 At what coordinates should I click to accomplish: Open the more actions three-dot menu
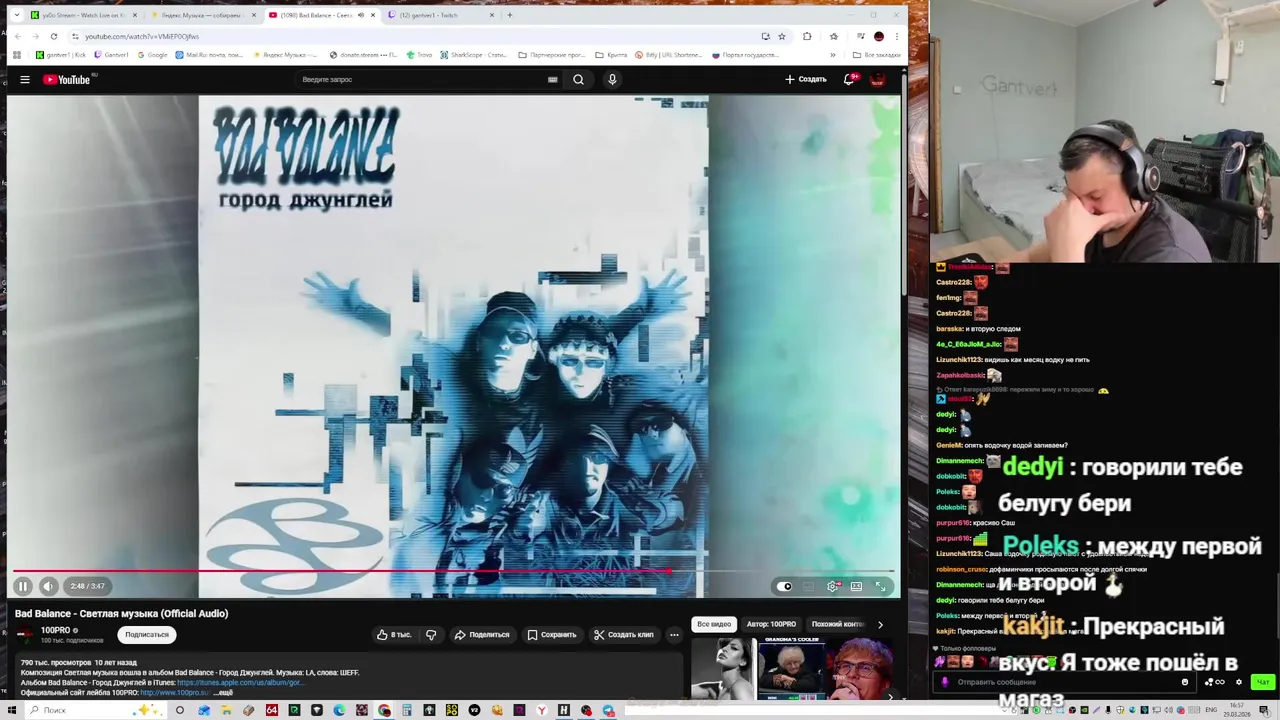pyautogui.click(x=674, y=634)
